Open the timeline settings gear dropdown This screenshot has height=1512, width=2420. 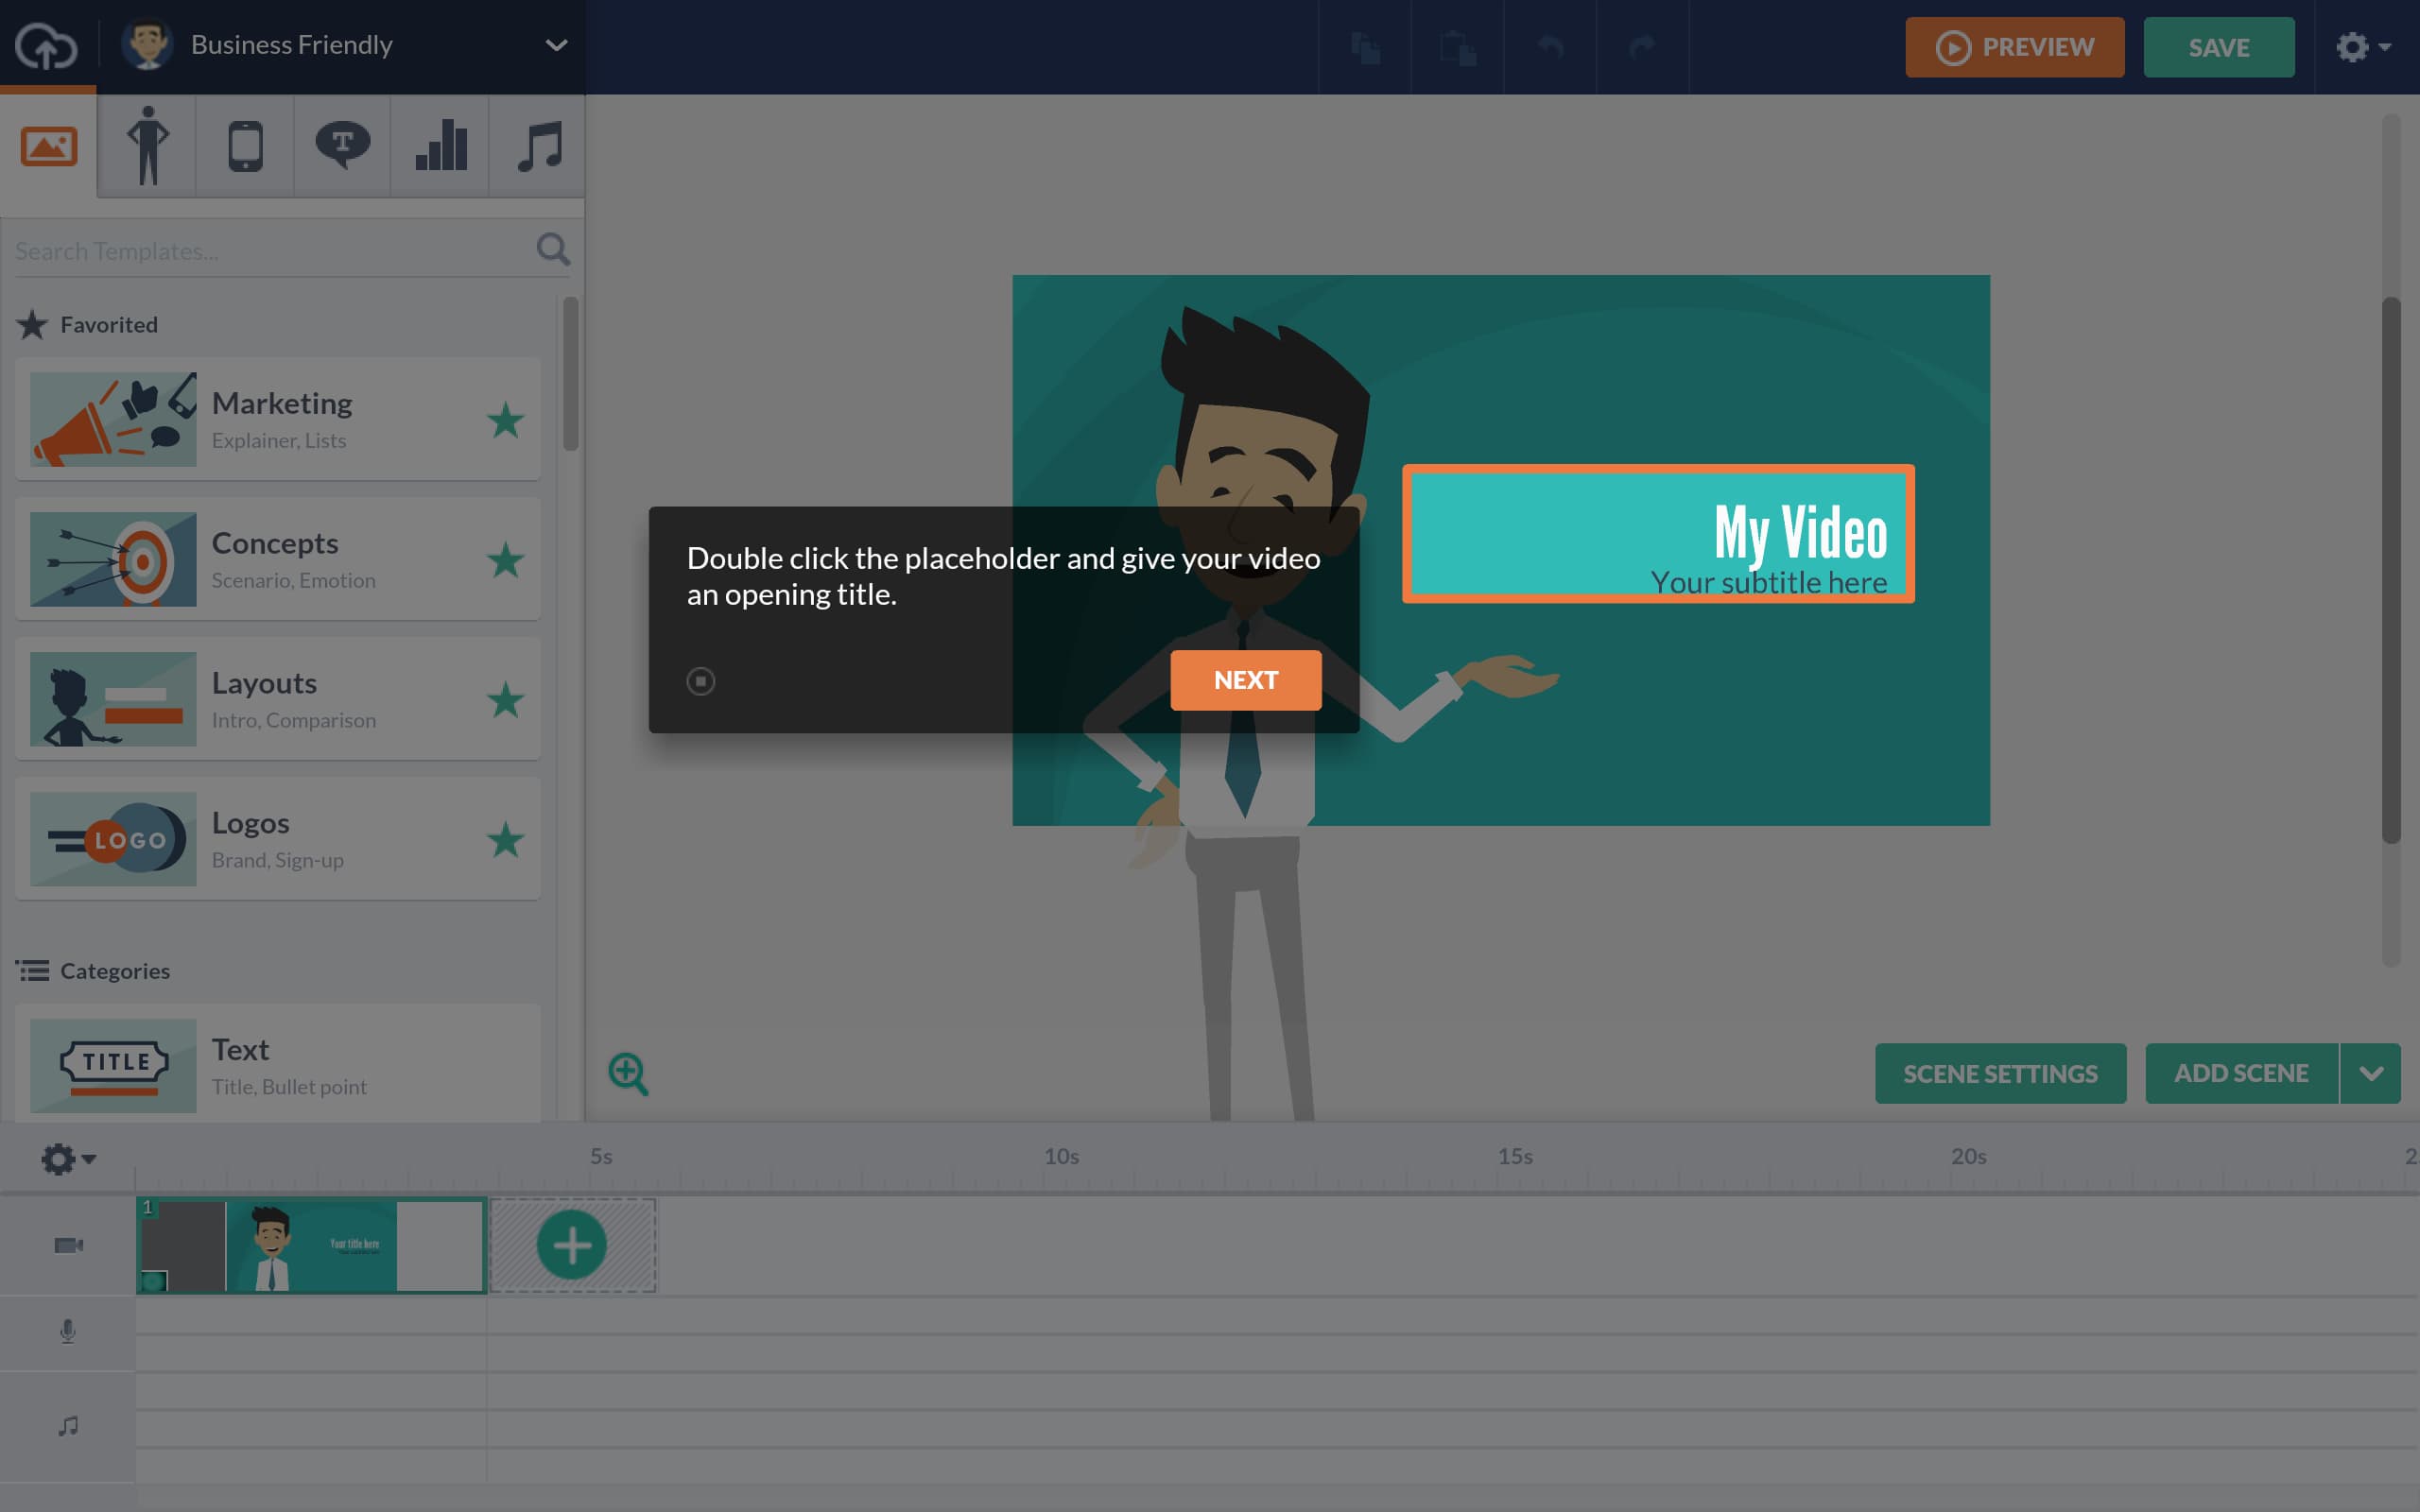click(x=67, y=1158)
